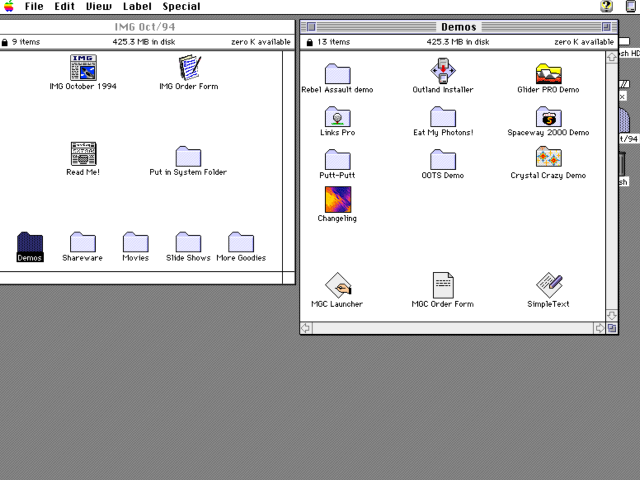Click "zero K available" in the Demos window

[x=584, y=42]
